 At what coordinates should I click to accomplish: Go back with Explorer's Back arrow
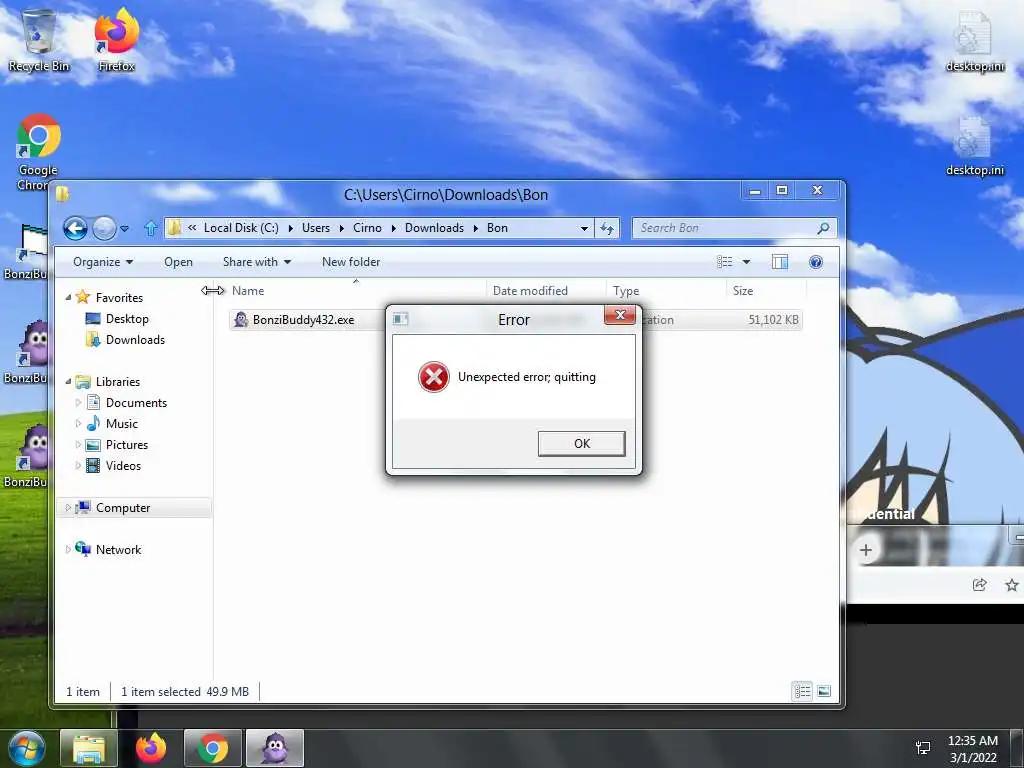click(75, 228)
